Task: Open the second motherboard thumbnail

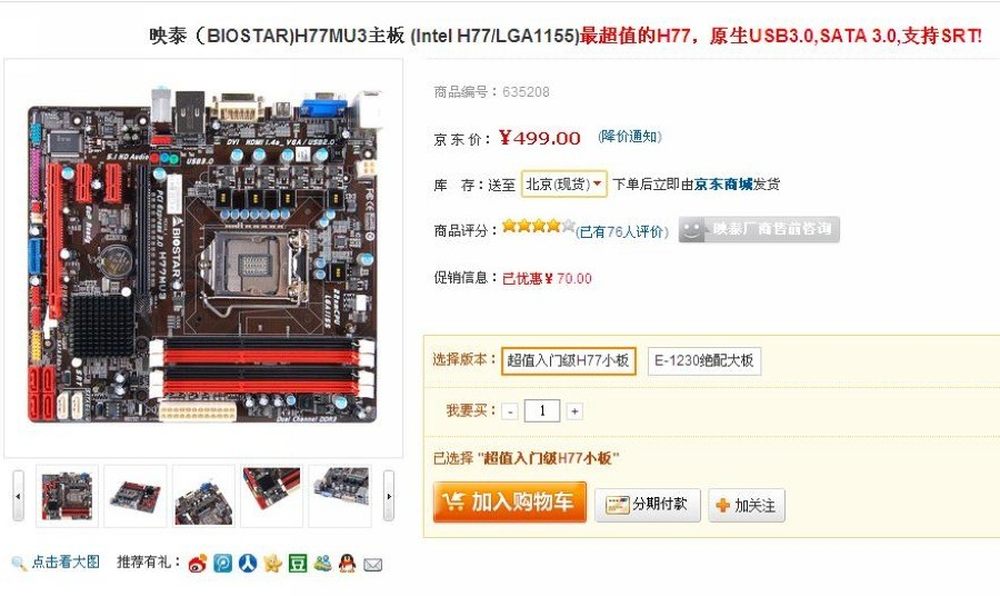Action: pyautogui.click(x=135, y=496)
